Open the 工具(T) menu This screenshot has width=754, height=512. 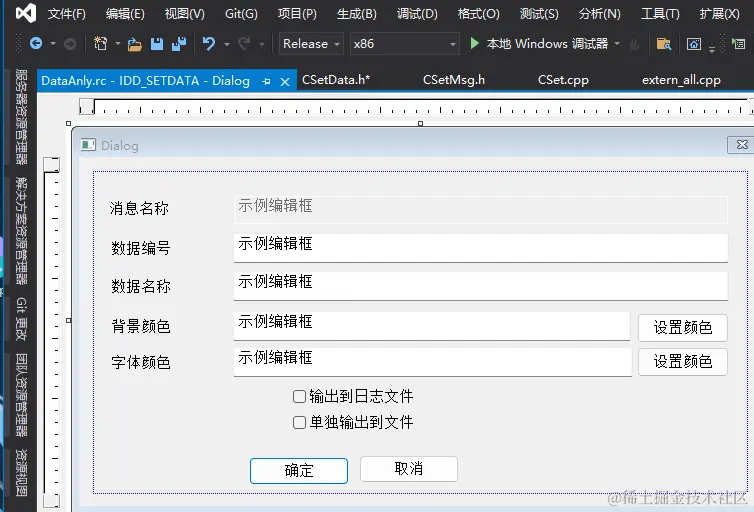coord(660,13)
